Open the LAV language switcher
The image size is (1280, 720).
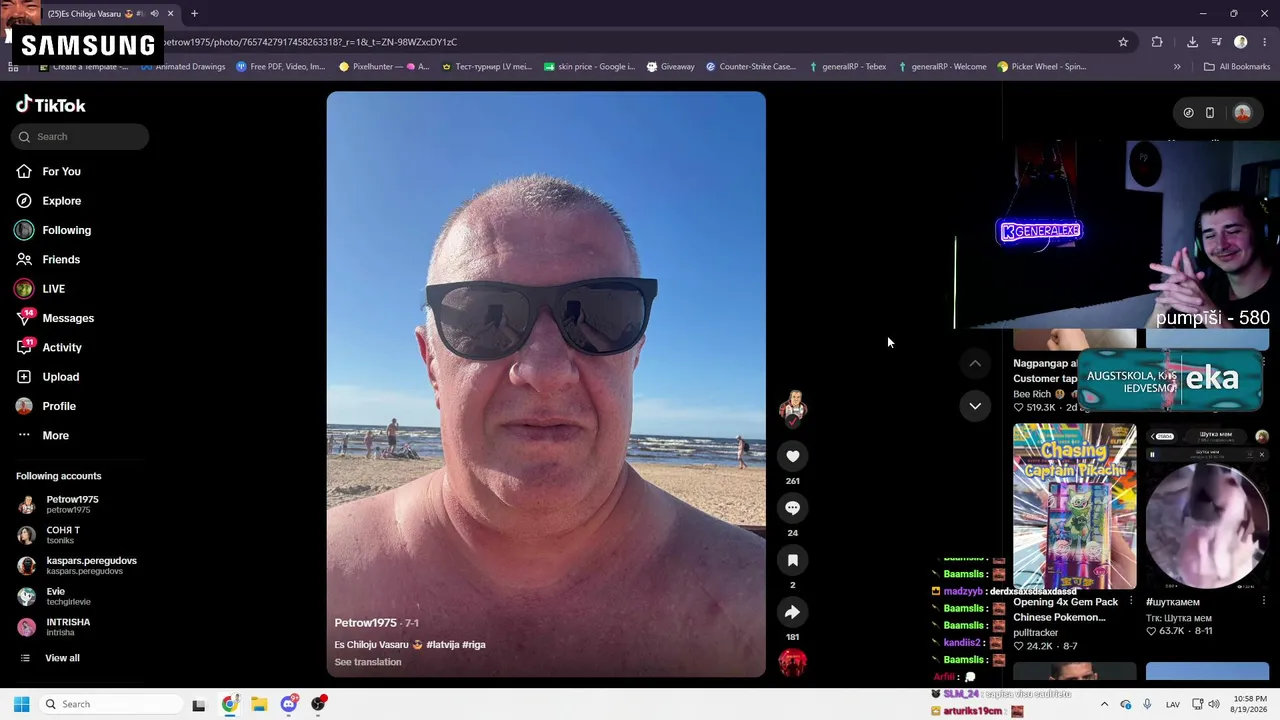[1173, 704]
